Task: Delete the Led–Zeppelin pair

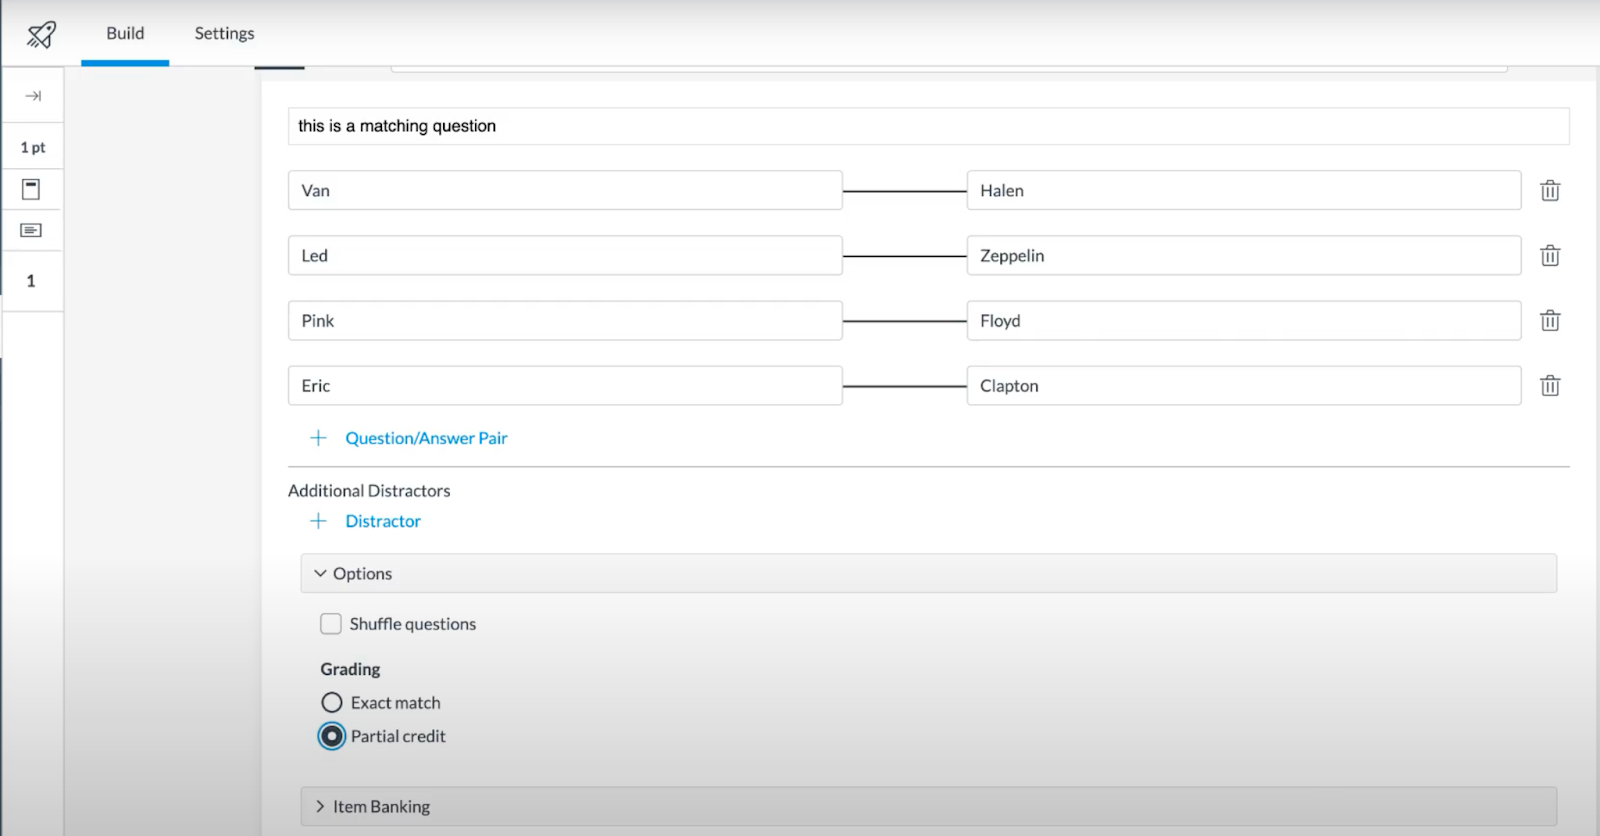Action: (x=1550, y=255)
